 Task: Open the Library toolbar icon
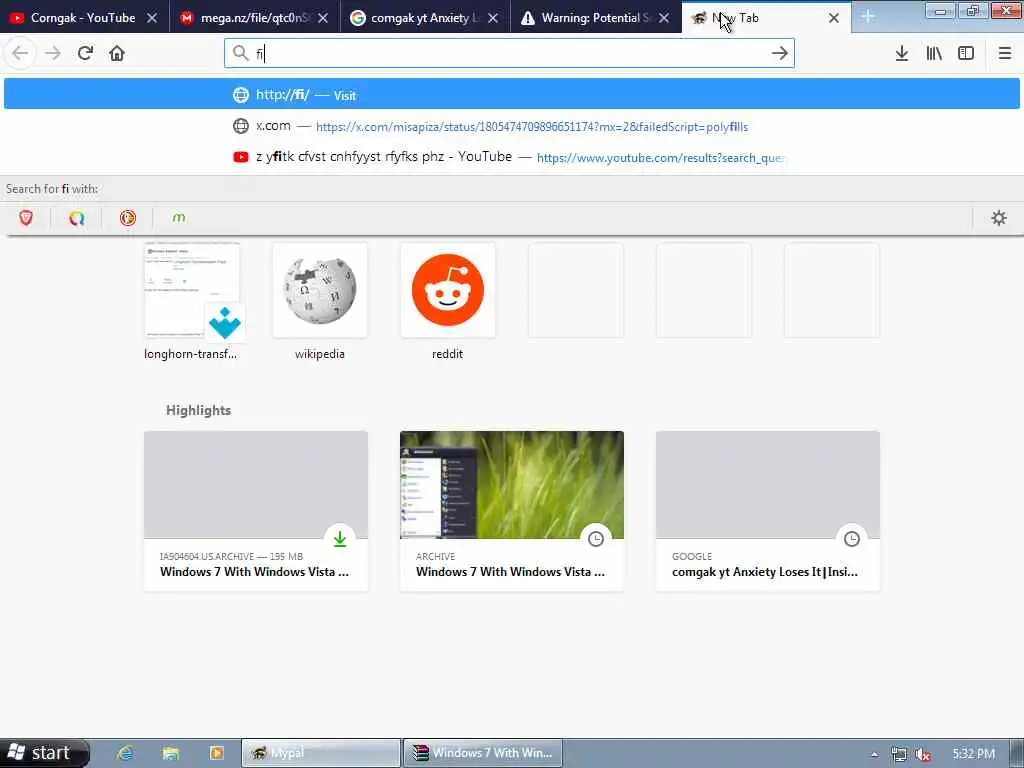point(934,53)
